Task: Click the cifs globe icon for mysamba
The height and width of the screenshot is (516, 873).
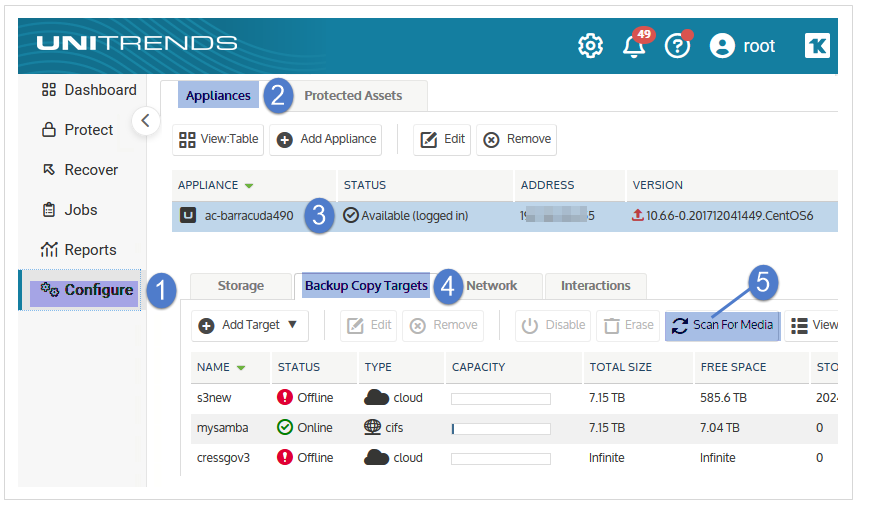Action: (x=372, y=427)
